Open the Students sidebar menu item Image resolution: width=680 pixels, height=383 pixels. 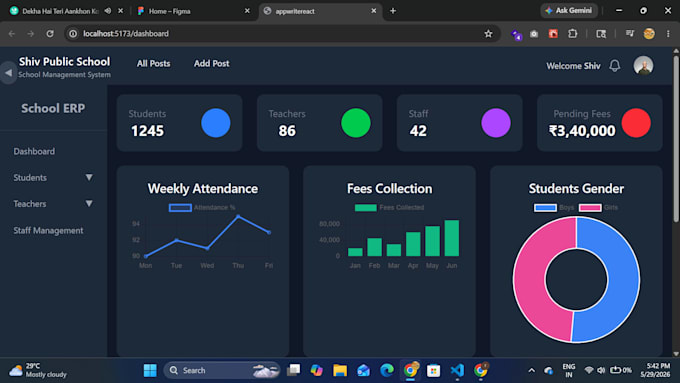click(x=30, y=177)
